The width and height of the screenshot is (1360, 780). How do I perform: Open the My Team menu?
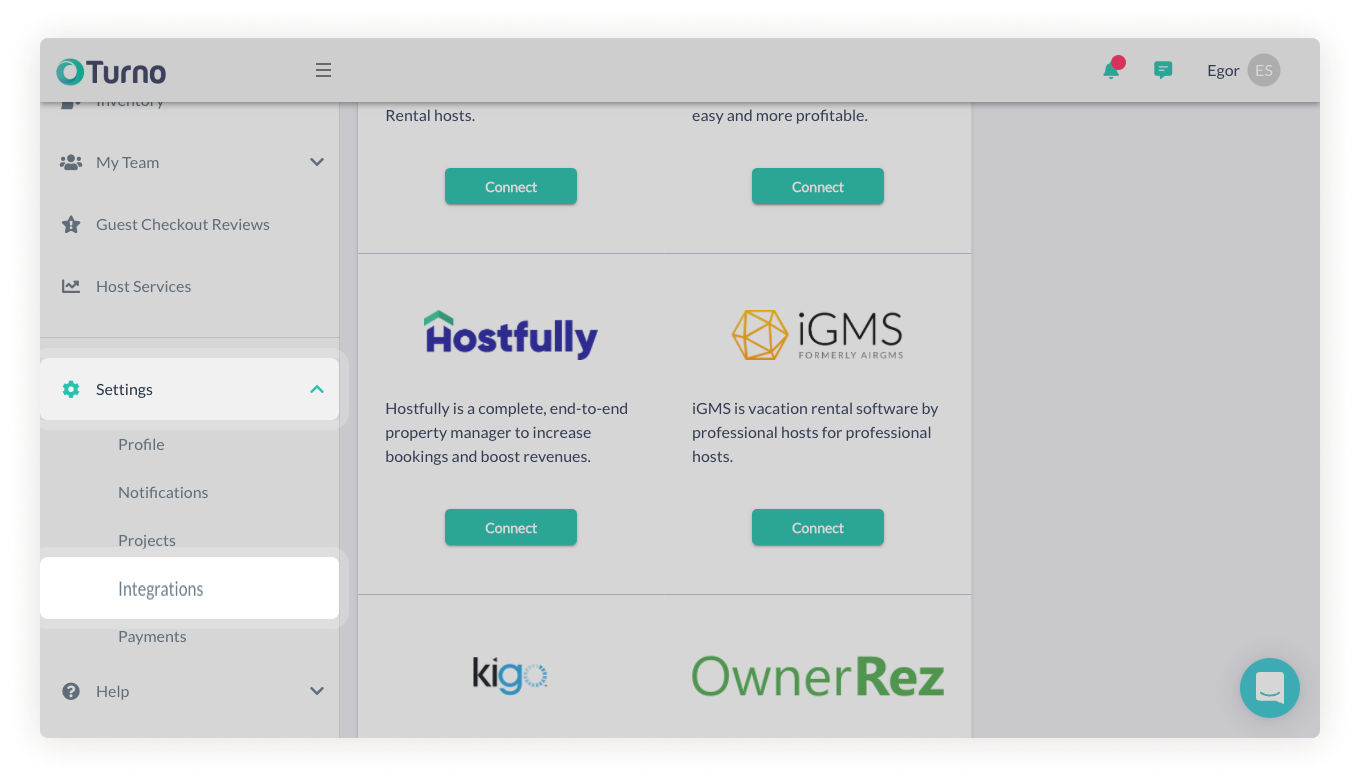pyautogui.click(x=190, y=162)
